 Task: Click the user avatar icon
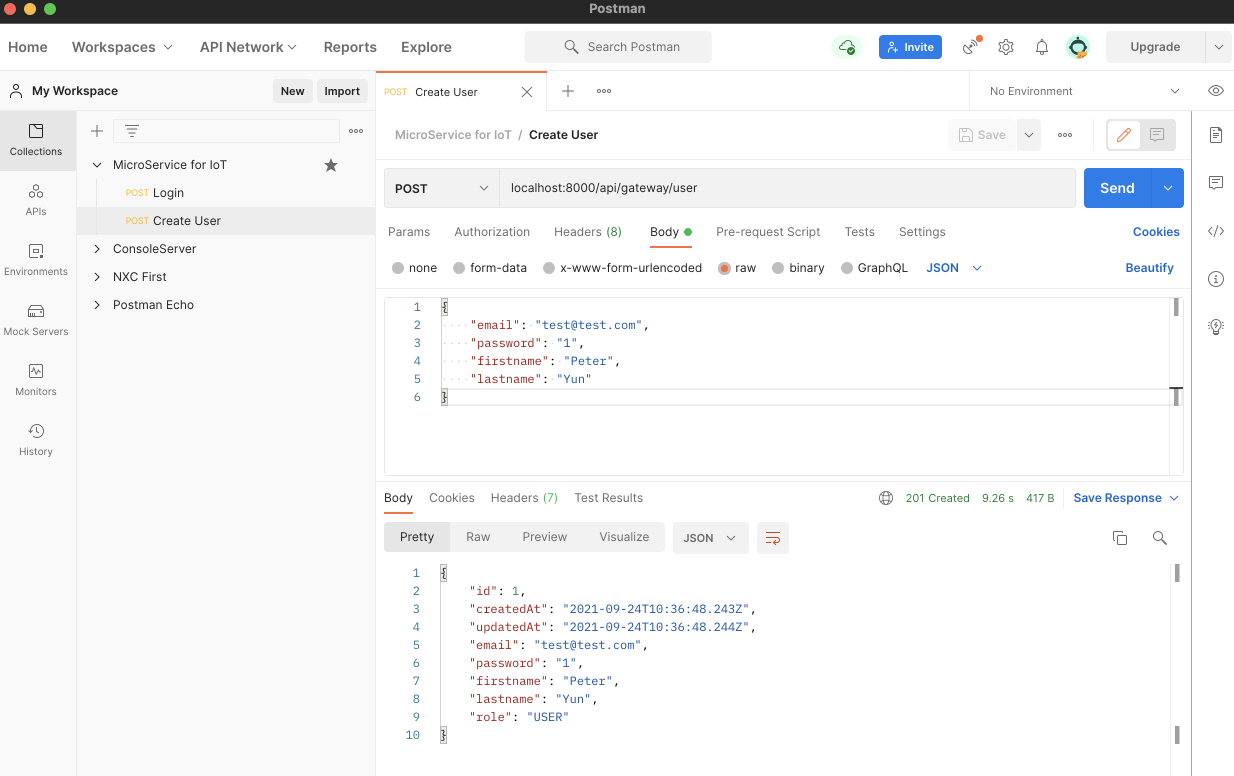[1078, 47]
